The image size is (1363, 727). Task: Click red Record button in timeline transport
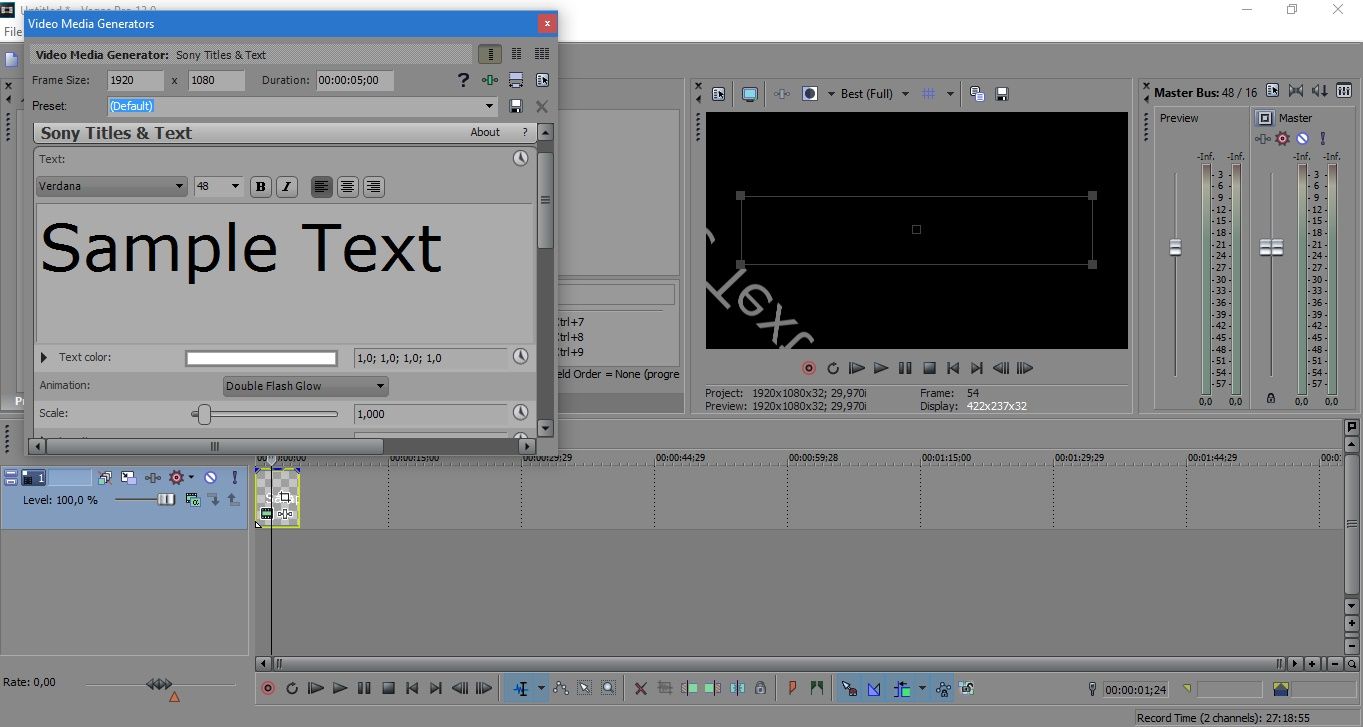pyautogui.click(x=268, y=688)
